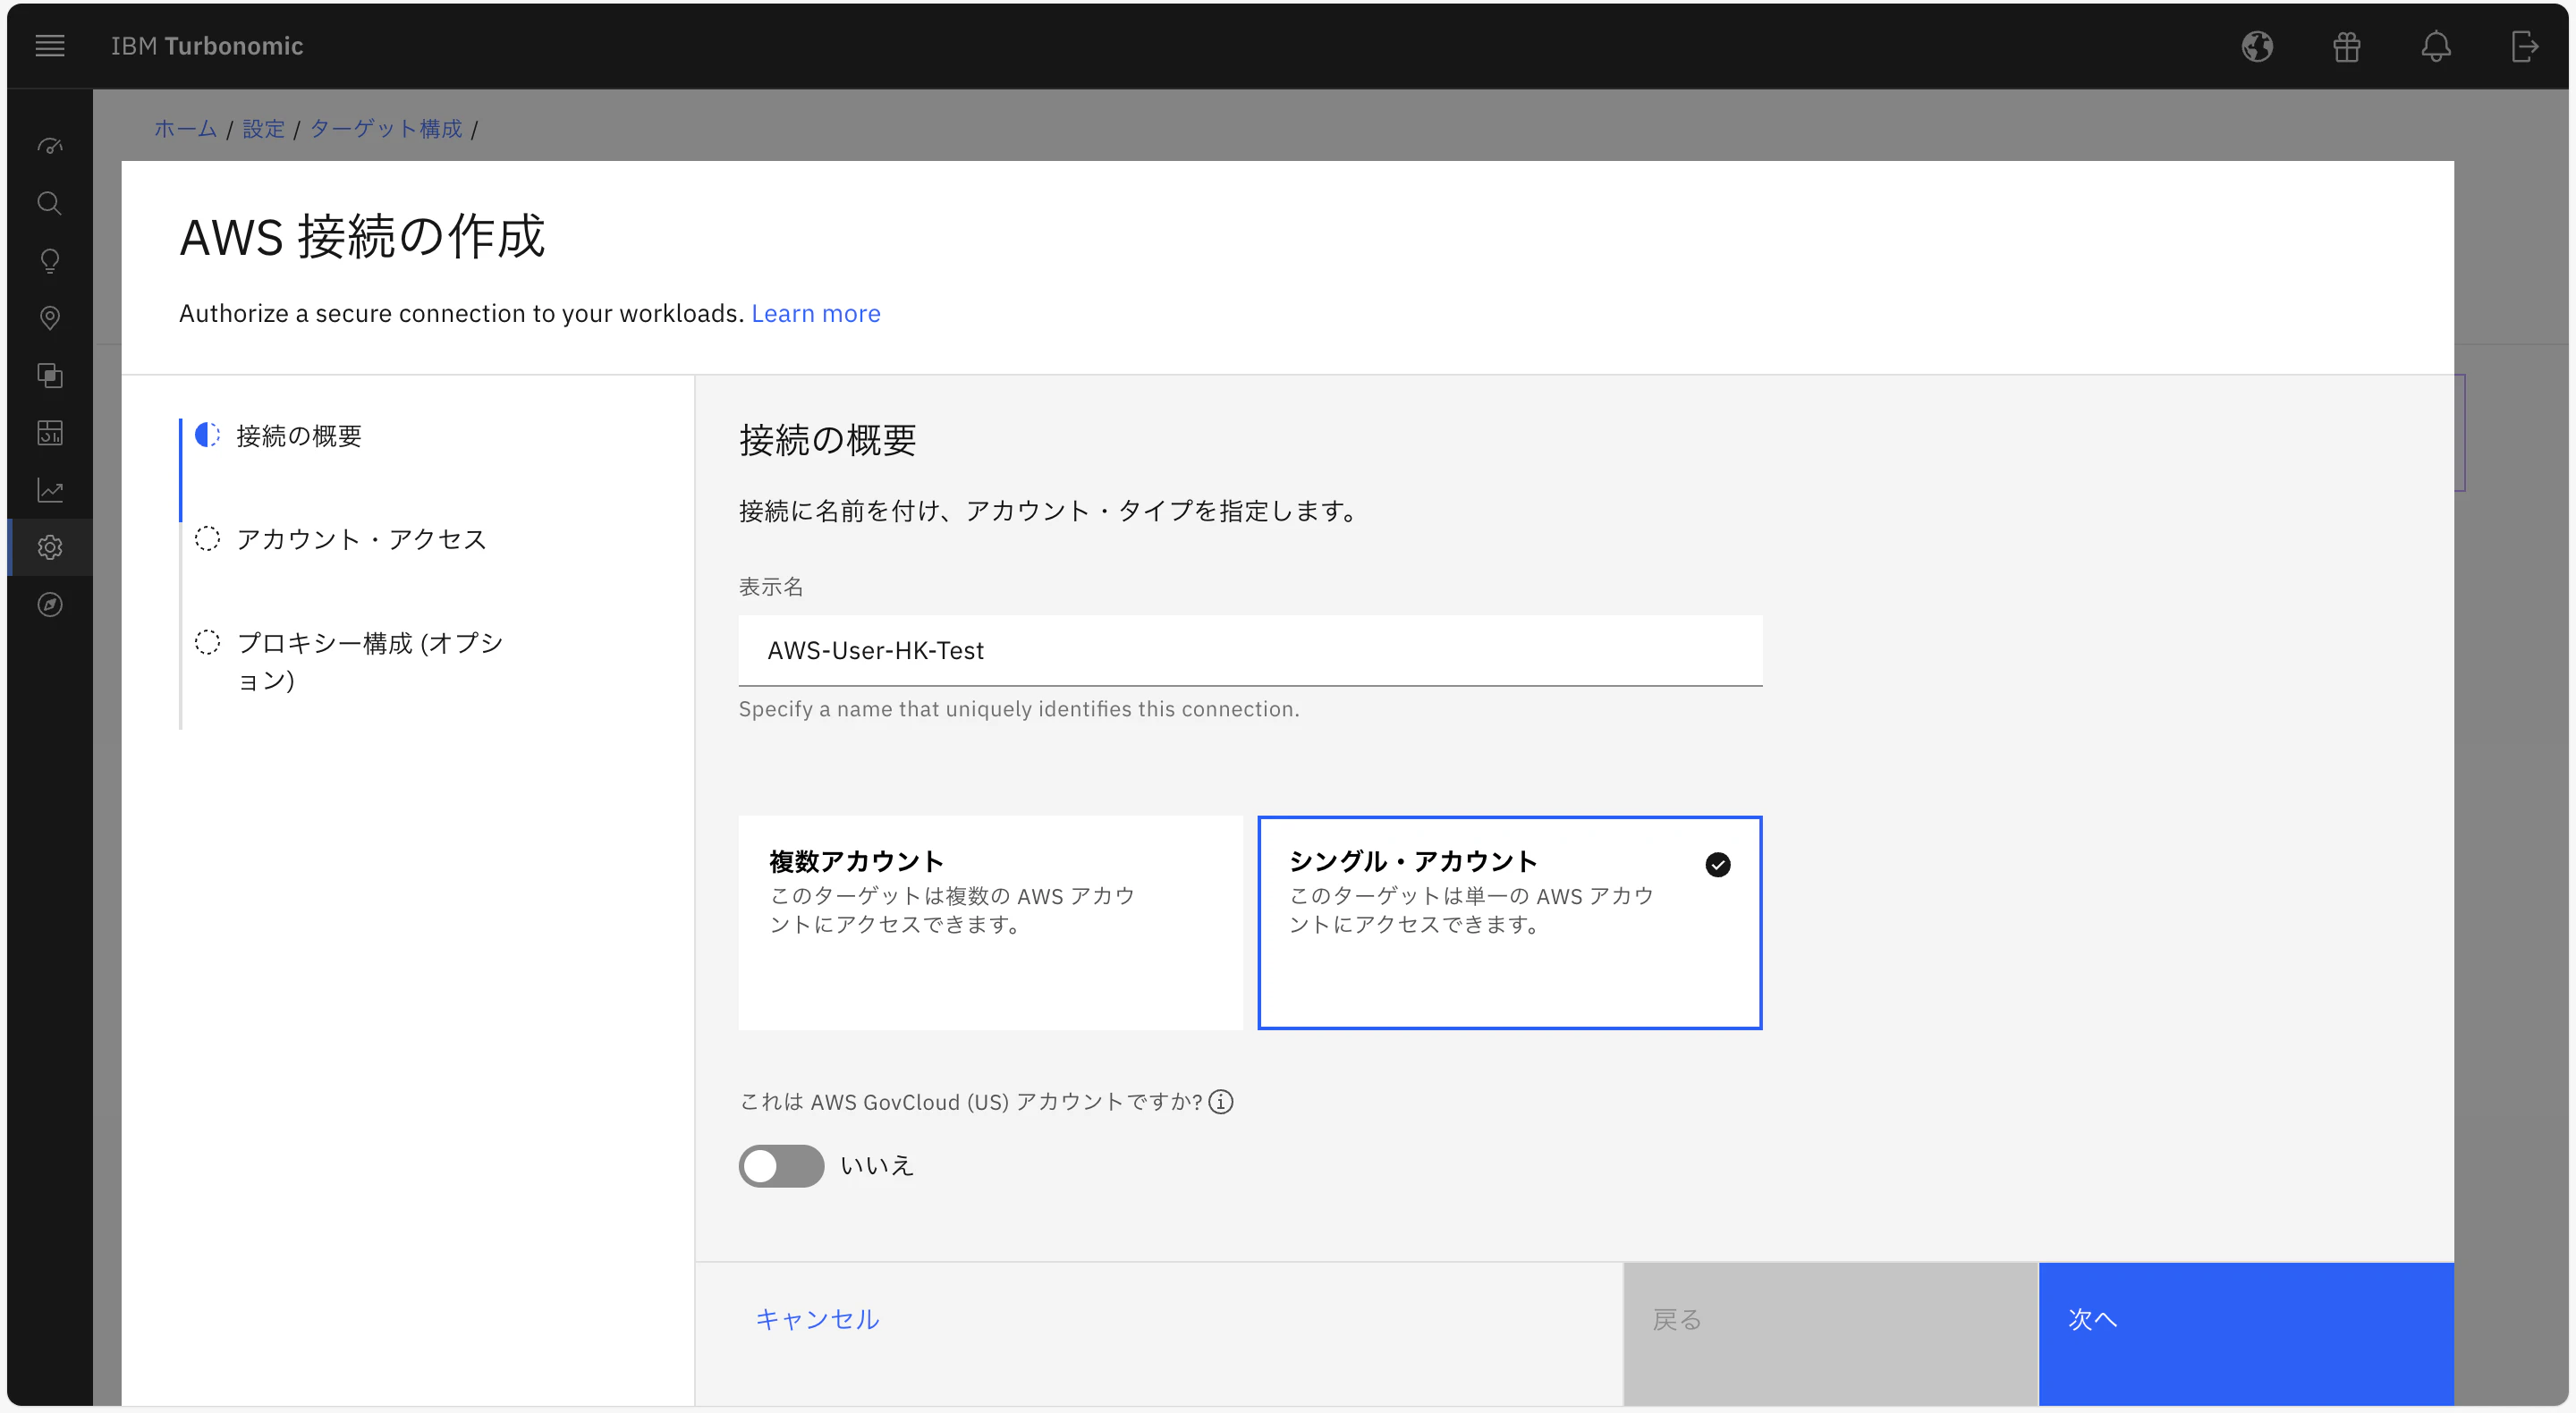Screen dimensions: 2576x1413
Task: Go to 接続の概要 step
Action: click(x=298, y=436)
